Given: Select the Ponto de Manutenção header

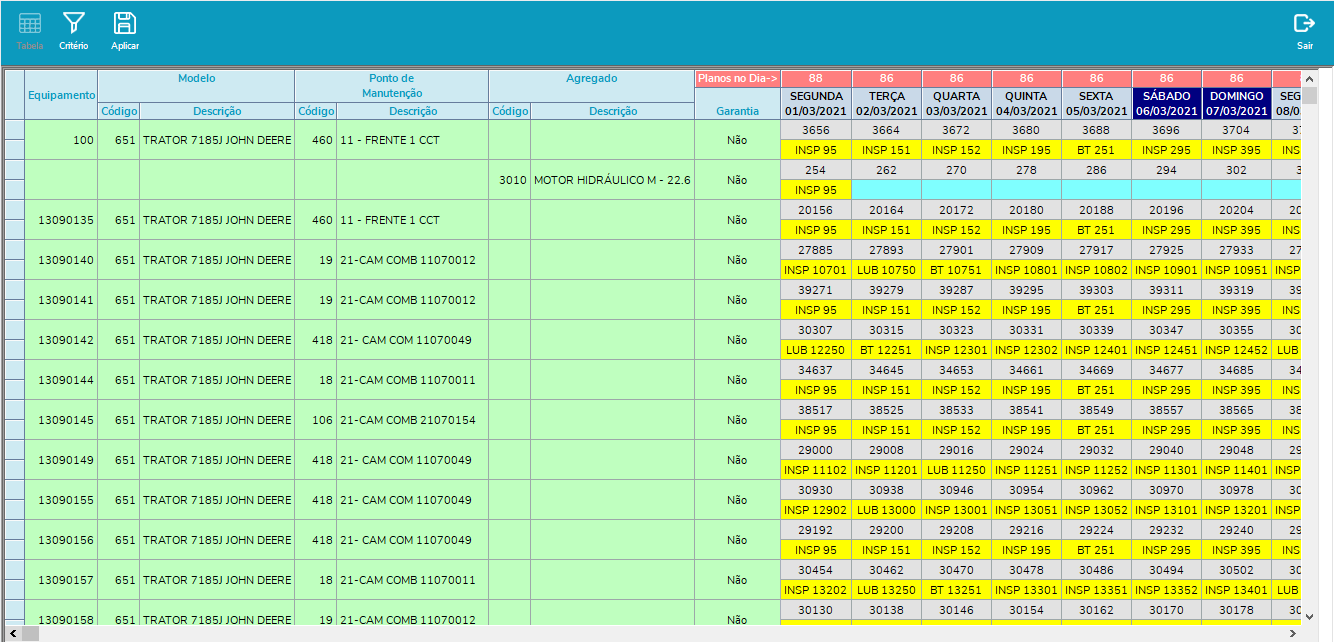Looking at the screenshot, I should 391,85.
